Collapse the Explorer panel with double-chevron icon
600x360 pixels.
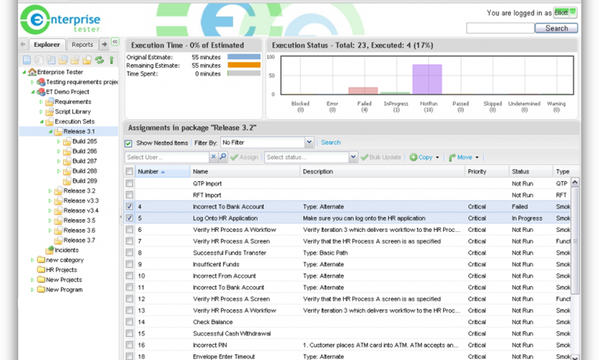[115, 41]
